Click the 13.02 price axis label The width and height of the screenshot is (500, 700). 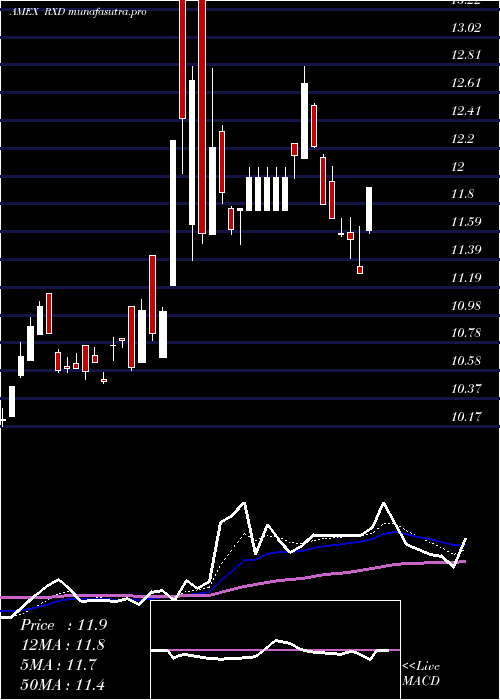[x=466, y=28]
